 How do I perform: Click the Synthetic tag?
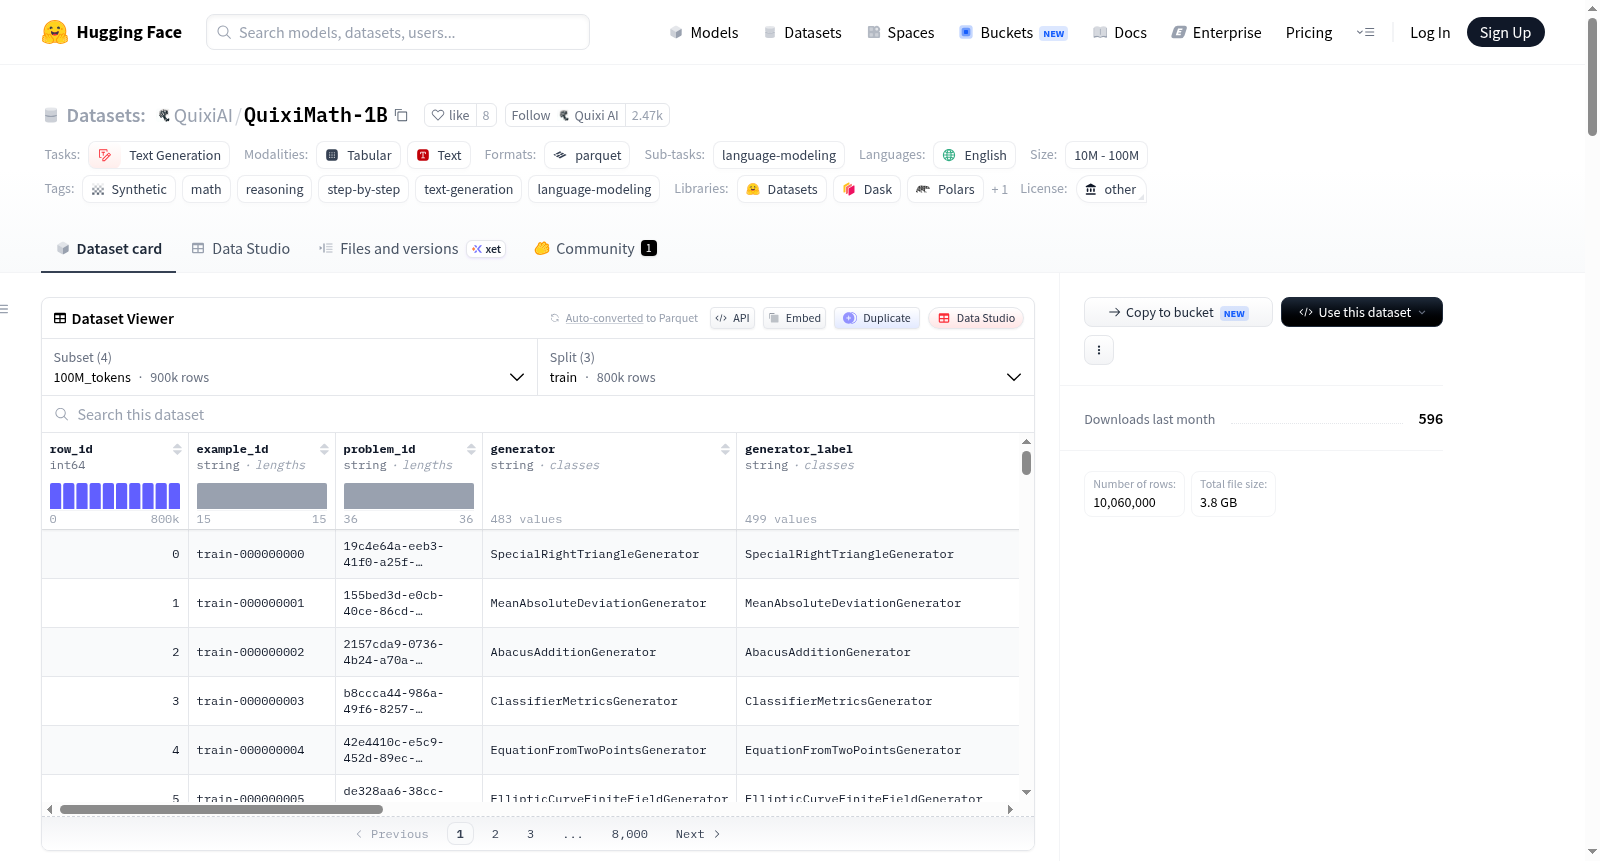(x=129, y=189)
